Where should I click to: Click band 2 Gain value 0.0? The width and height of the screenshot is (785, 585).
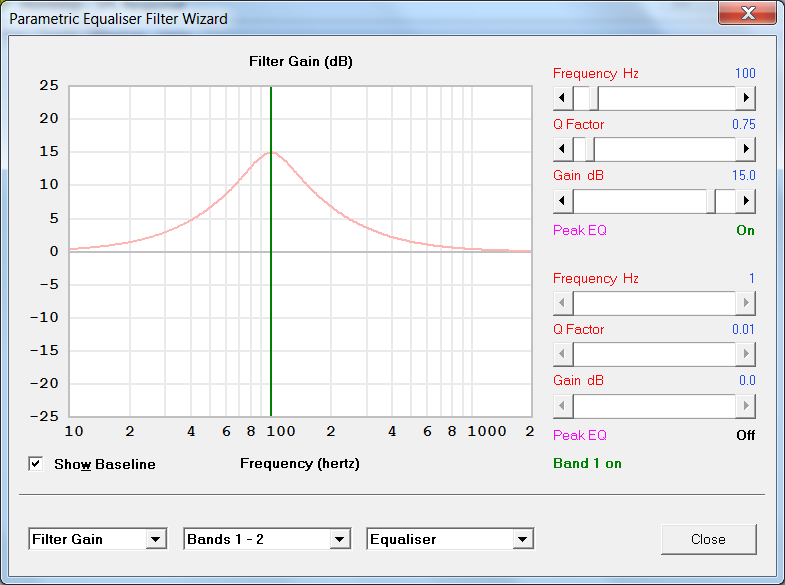coord(747,380)
